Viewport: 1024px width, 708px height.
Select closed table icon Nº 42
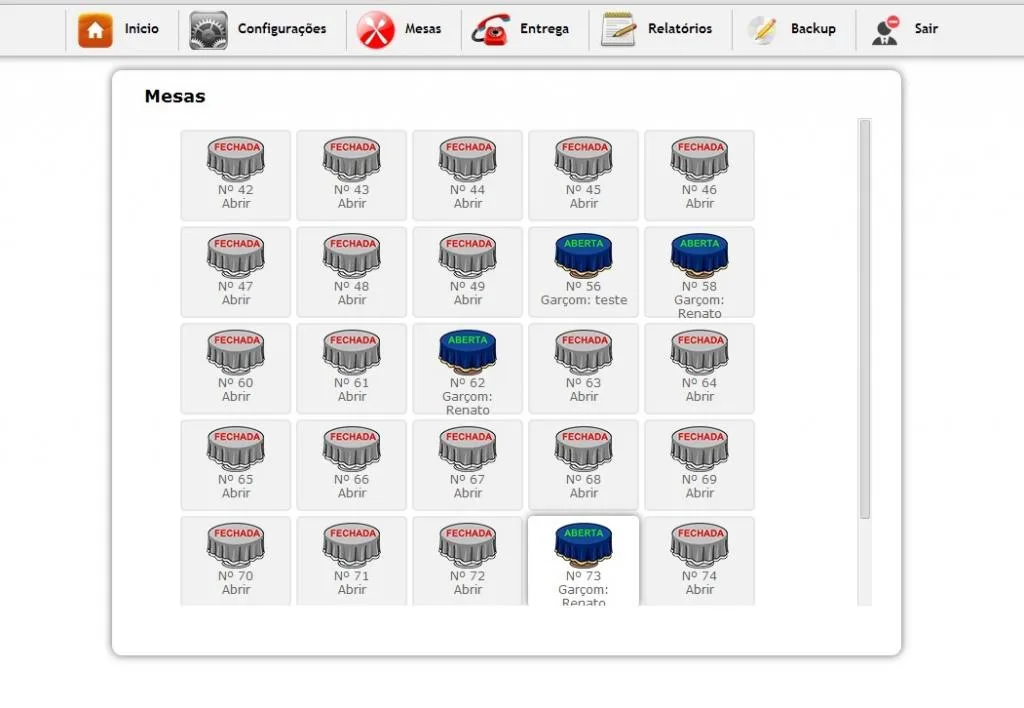236,159
